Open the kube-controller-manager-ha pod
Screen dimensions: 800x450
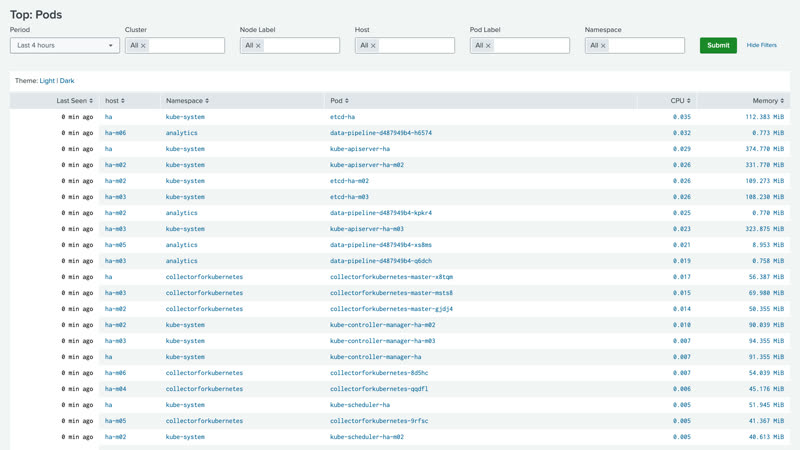(376, 357)
